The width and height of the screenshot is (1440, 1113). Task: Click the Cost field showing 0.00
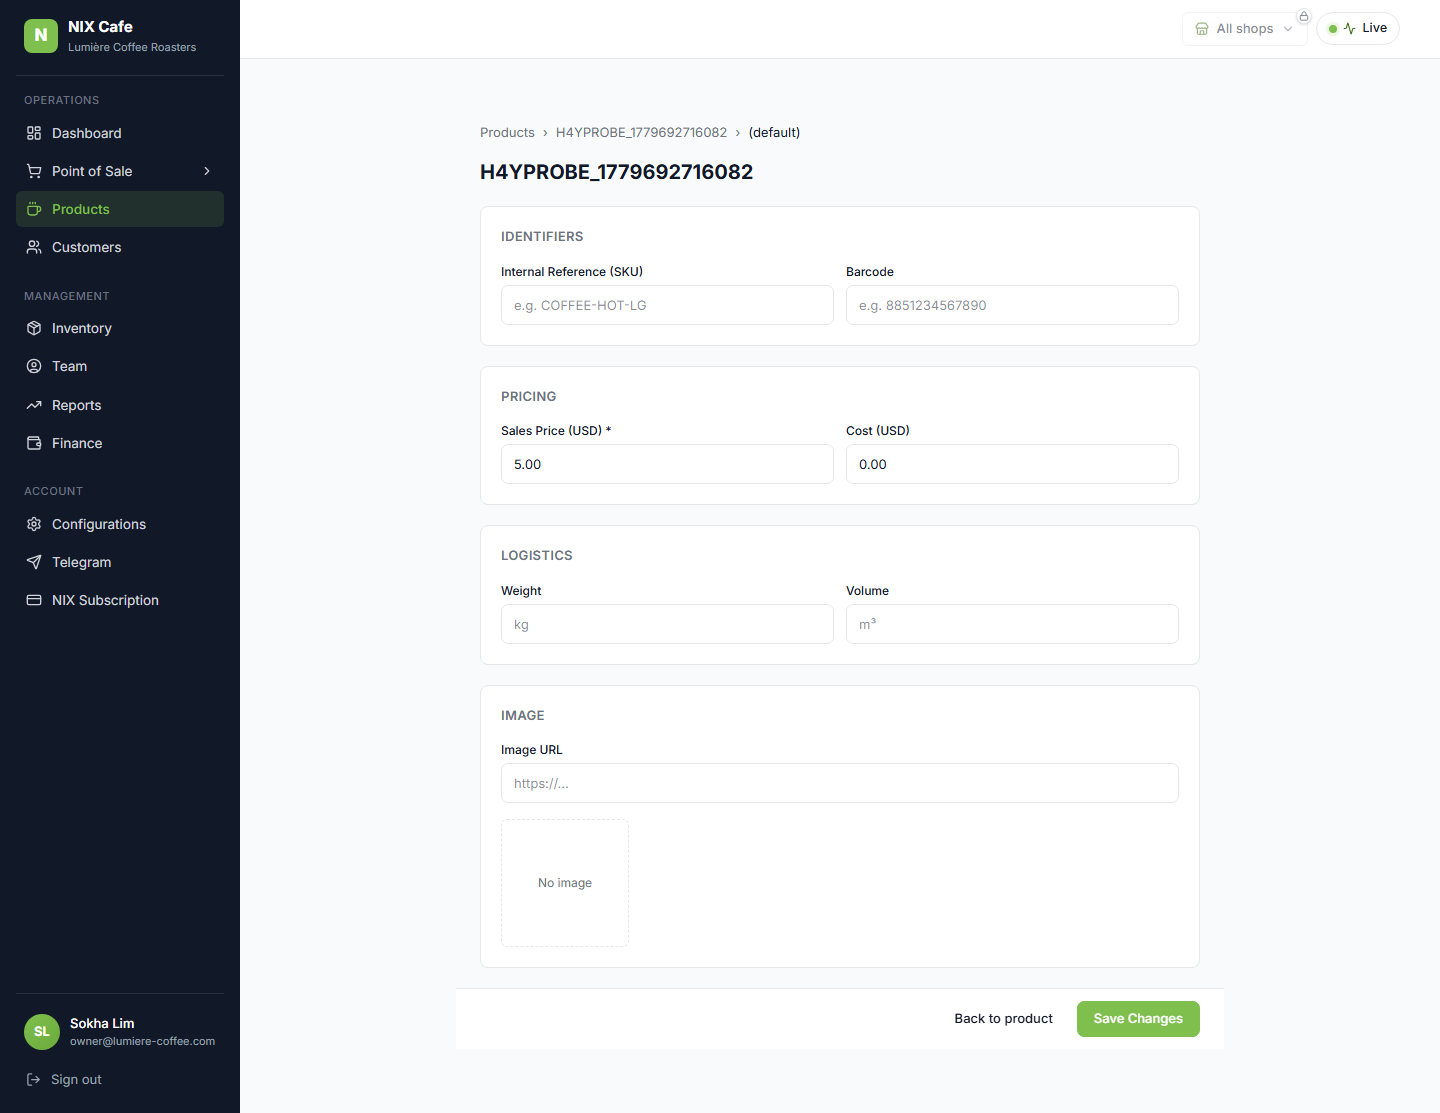1012,464
